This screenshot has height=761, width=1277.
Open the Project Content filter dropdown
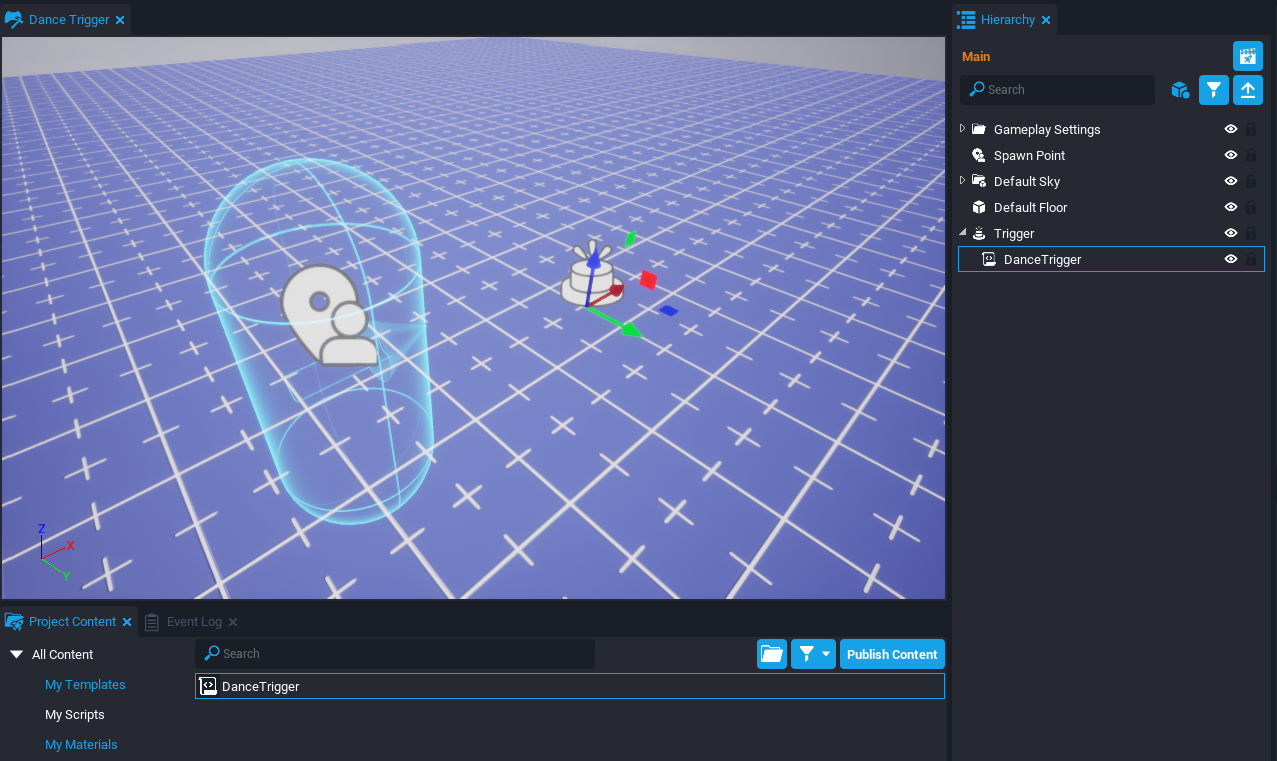tap(812, 654)
